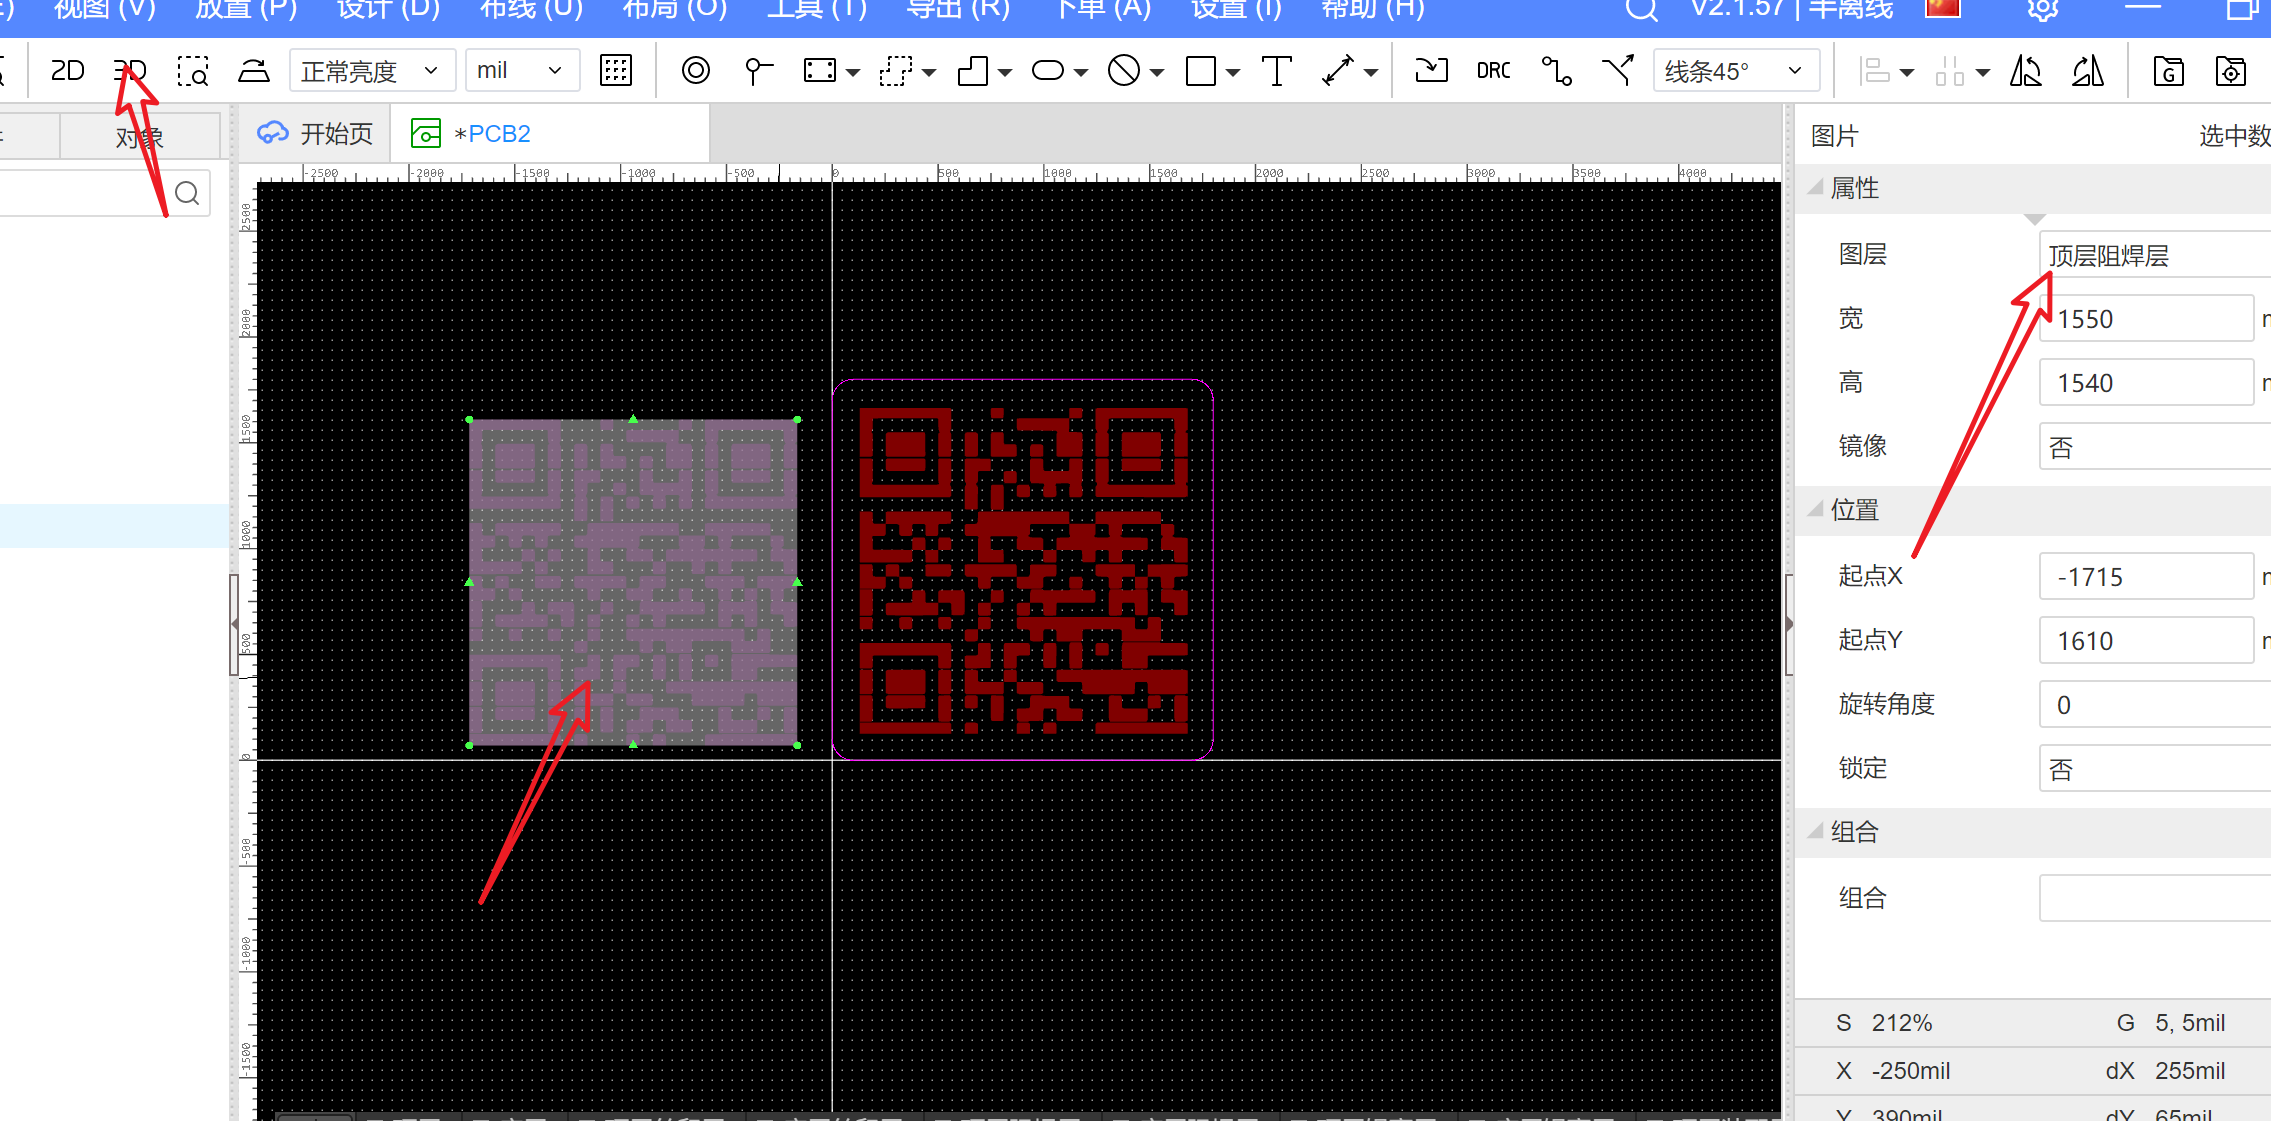Image resolution: width=2271 pixels, height=1121 pixels.
Task: Click the flip board view icon
Action: tap(253, 71)
